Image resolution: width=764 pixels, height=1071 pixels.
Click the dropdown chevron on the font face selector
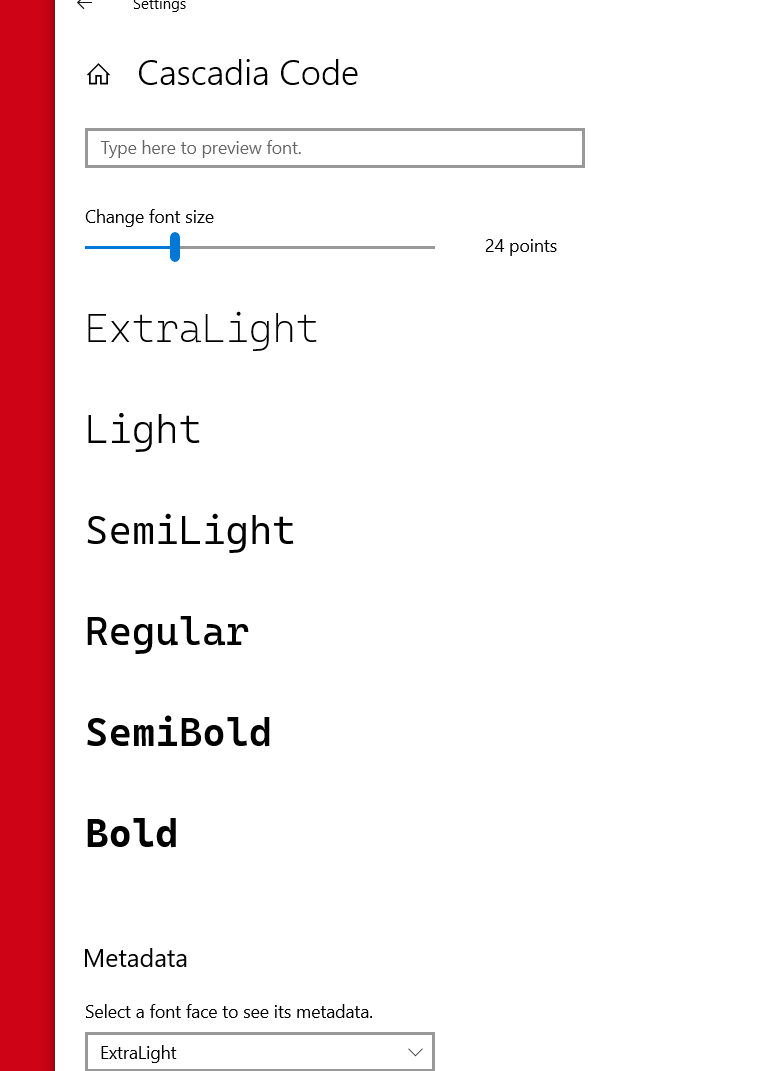click(x=415, y=1052)
